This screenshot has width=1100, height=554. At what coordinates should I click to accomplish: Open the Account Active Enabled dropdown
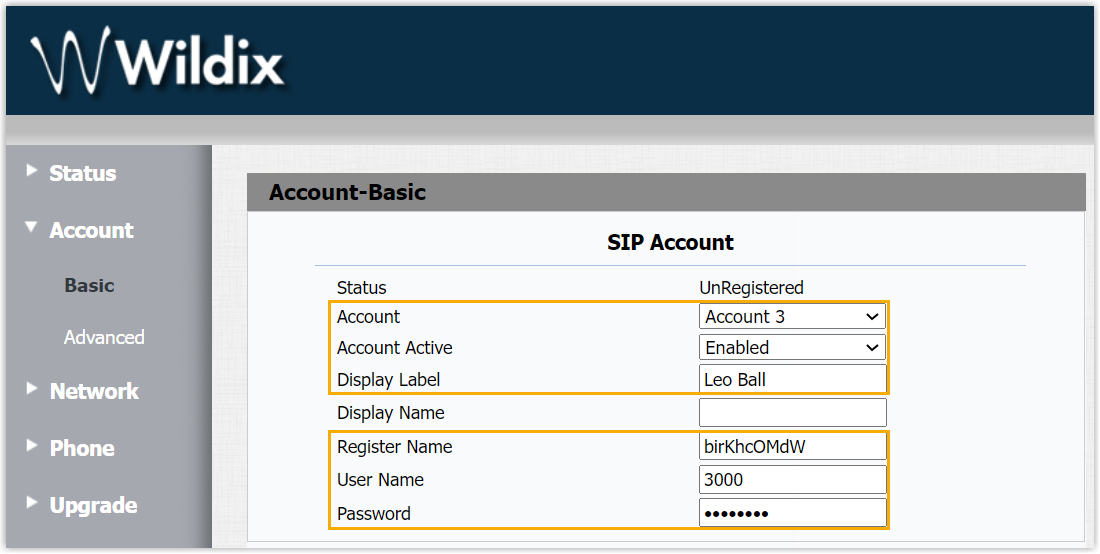click(x=792, y=348)
